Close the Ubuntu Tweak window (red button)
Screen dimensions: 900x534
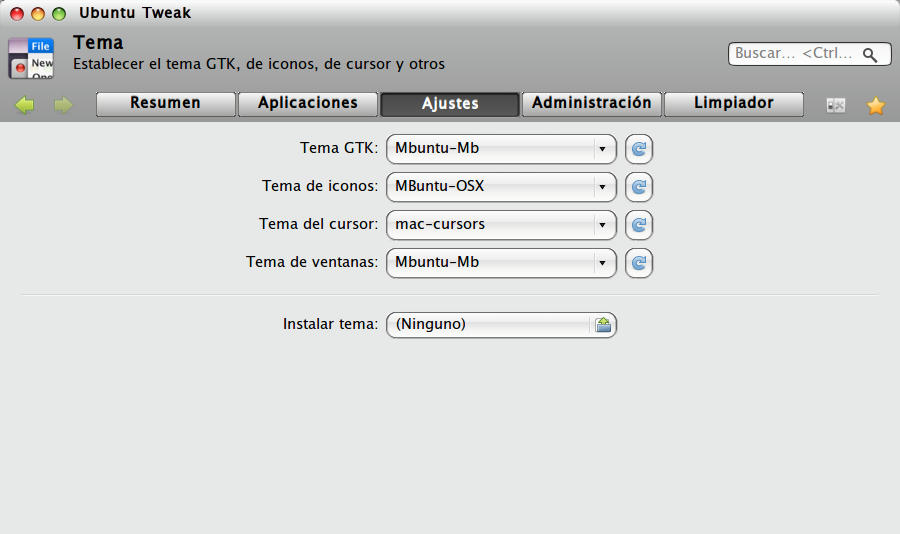[x=17, y=14]
